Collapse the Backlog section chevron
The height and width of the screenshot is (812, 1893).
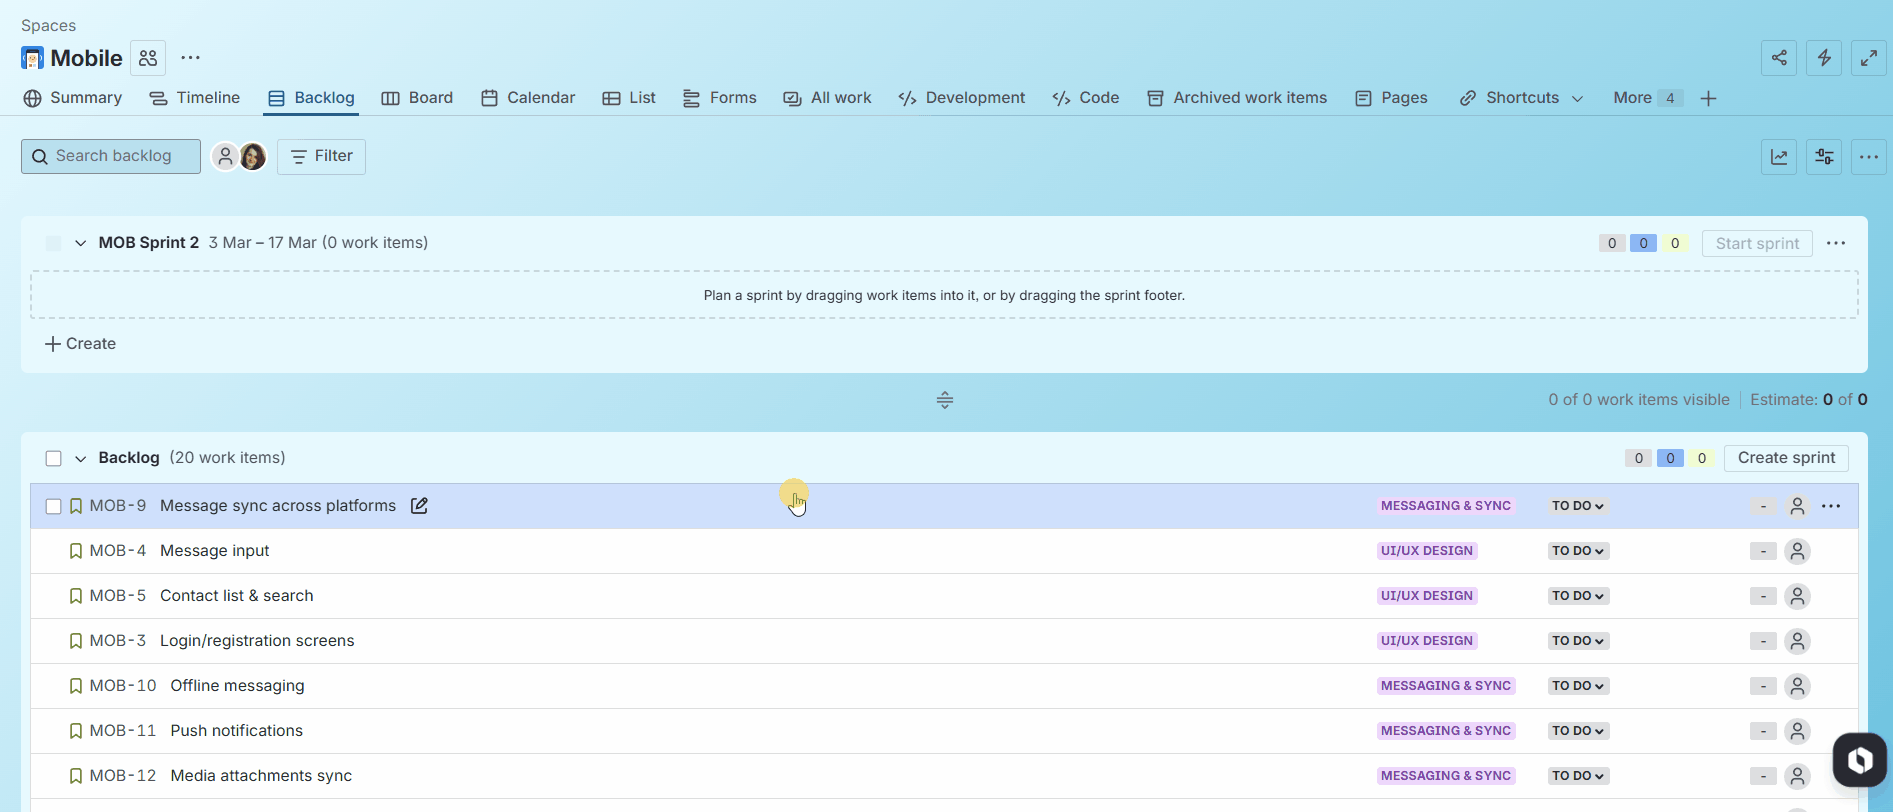(80, 458)
